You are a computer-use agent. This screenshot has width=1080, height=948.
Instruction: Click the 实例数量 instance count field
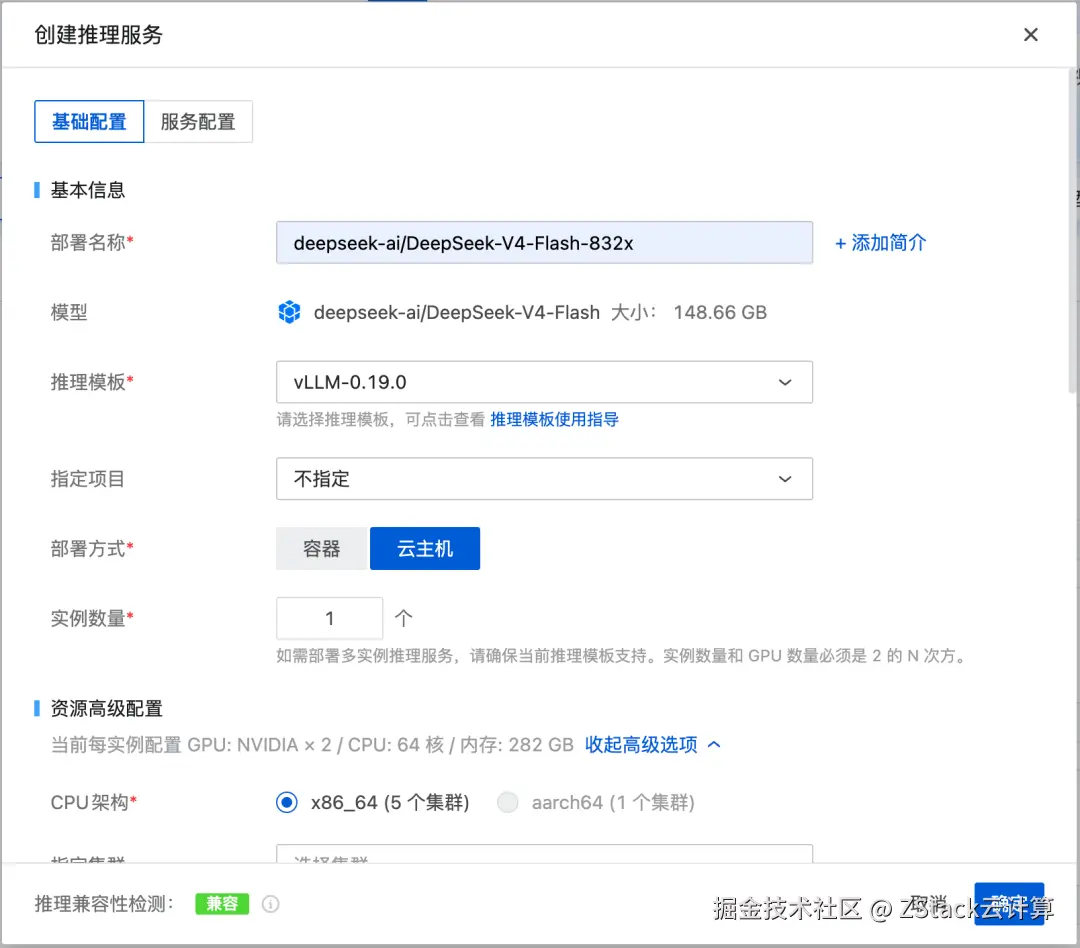pos(329,618)
